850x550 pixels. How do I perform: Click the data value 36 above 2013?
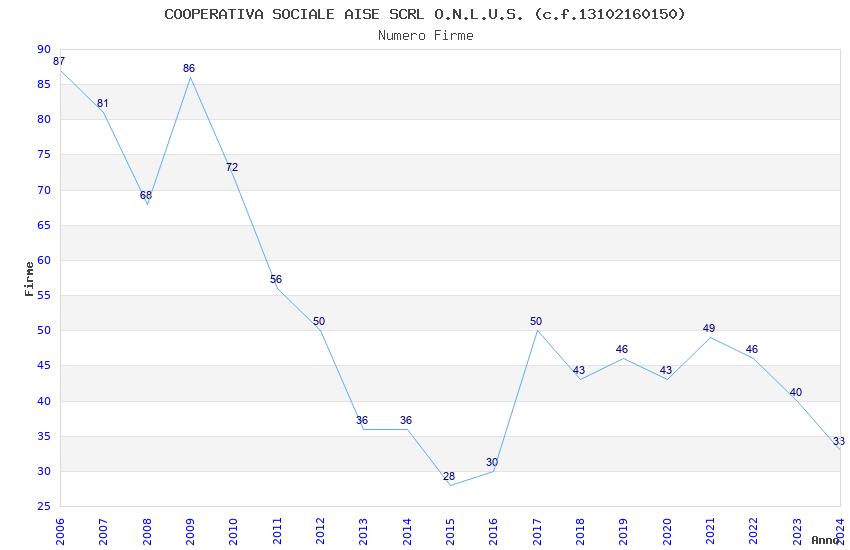tap(362, 420)
